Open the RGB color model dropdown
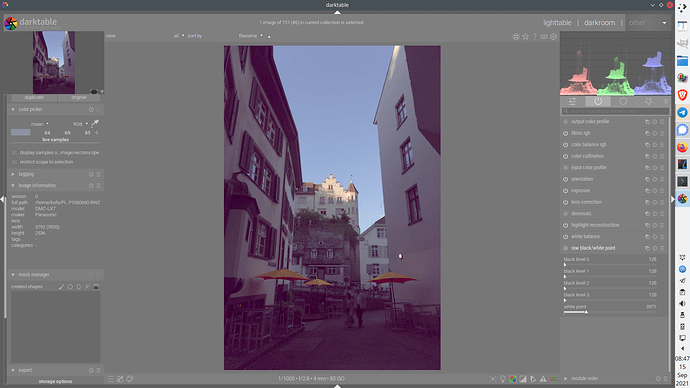This screenshot has height=388, width=690. [x=81, y=124]
